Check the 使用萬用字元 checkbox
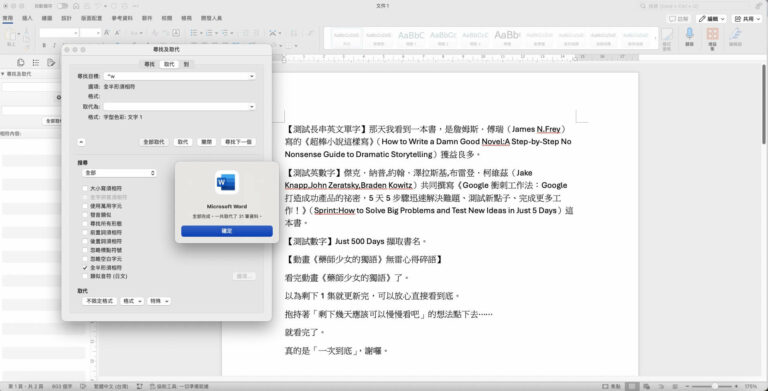Viewport: 768px width, 391px height. pos(86,206)
